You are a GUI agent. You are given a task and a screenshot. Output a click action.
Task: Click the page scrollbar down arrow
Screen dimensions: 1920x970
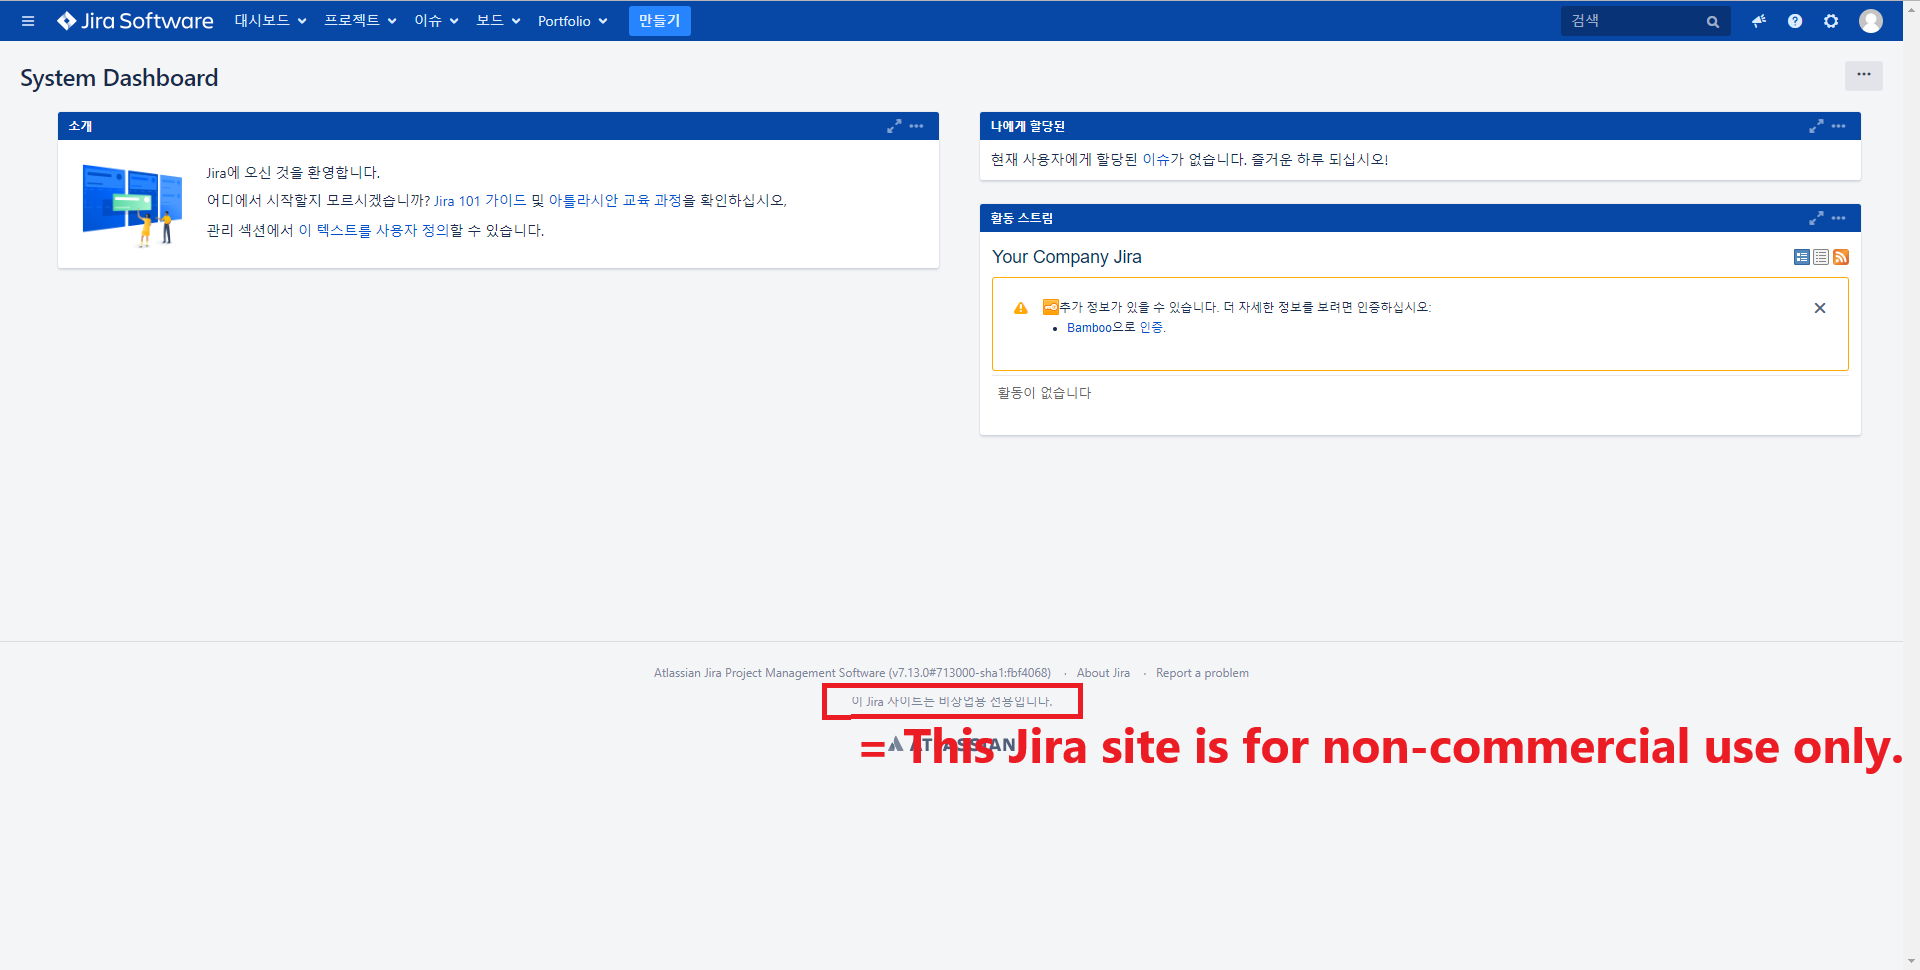click(x=1911, y=961)
